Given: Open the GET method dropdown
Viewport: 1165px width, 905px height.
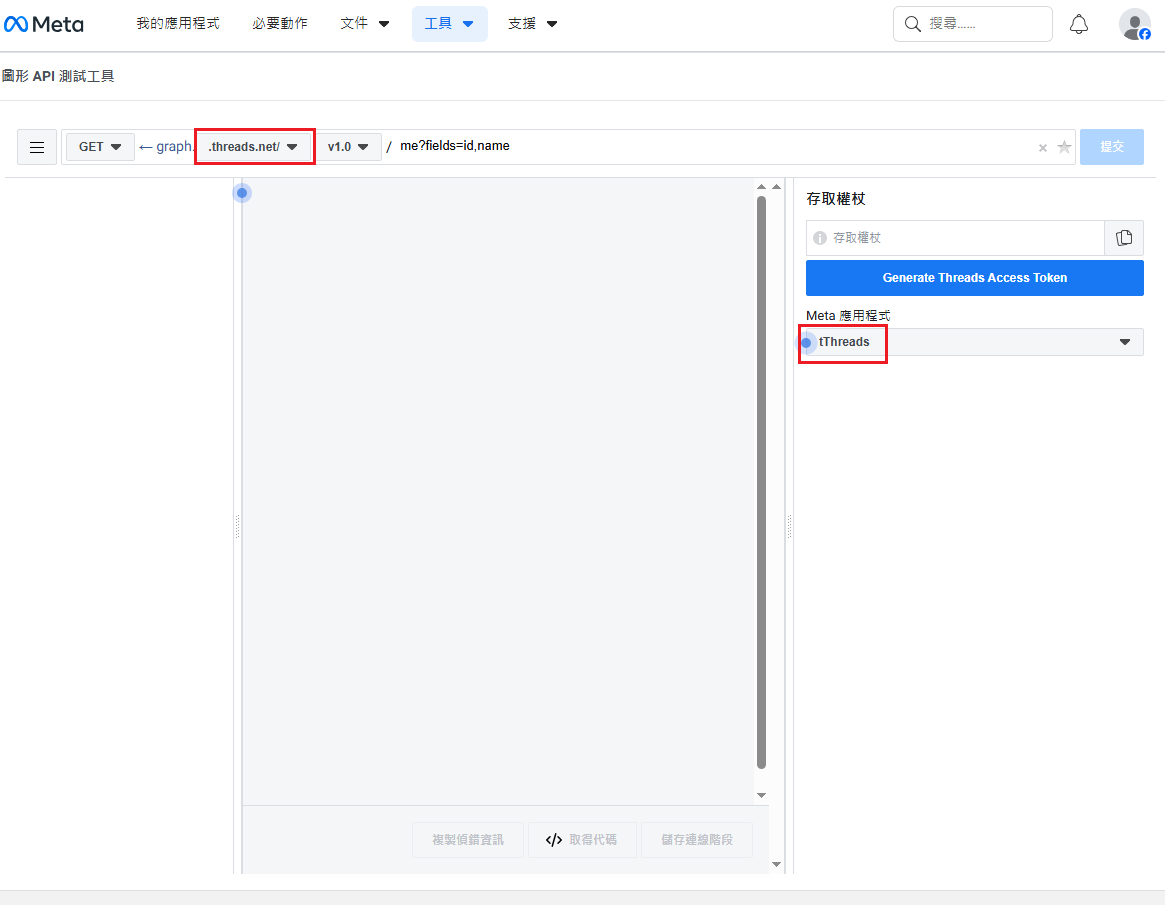Looking at the screenshot, I should pos(100,147).
